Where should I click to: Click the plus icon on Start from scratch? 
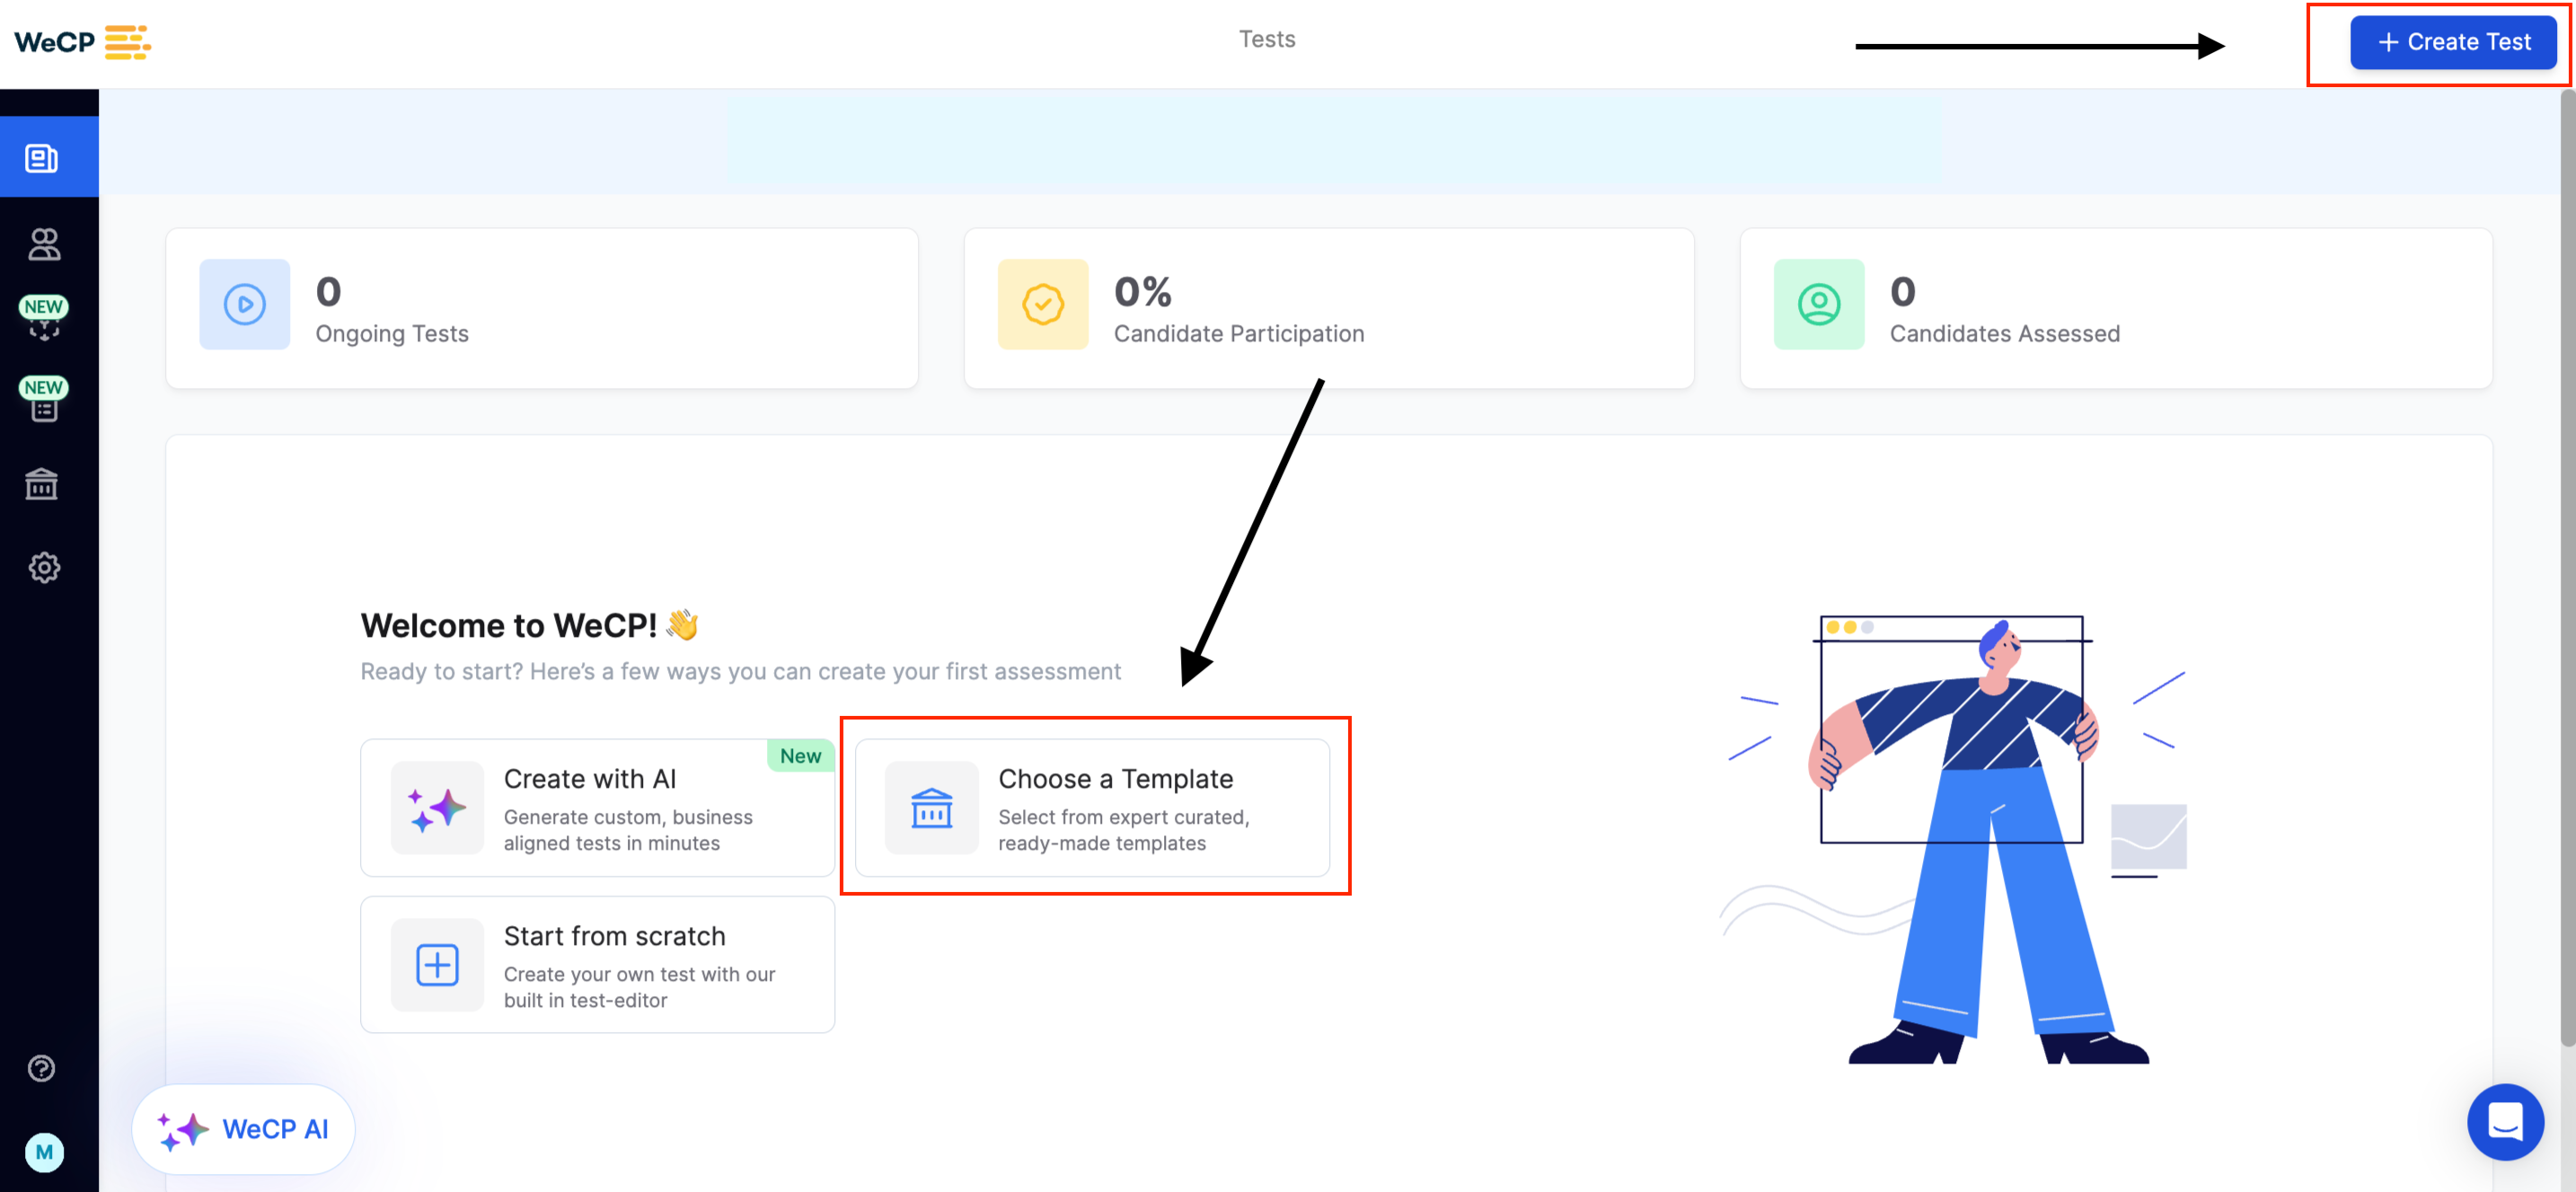coord(437,965)
